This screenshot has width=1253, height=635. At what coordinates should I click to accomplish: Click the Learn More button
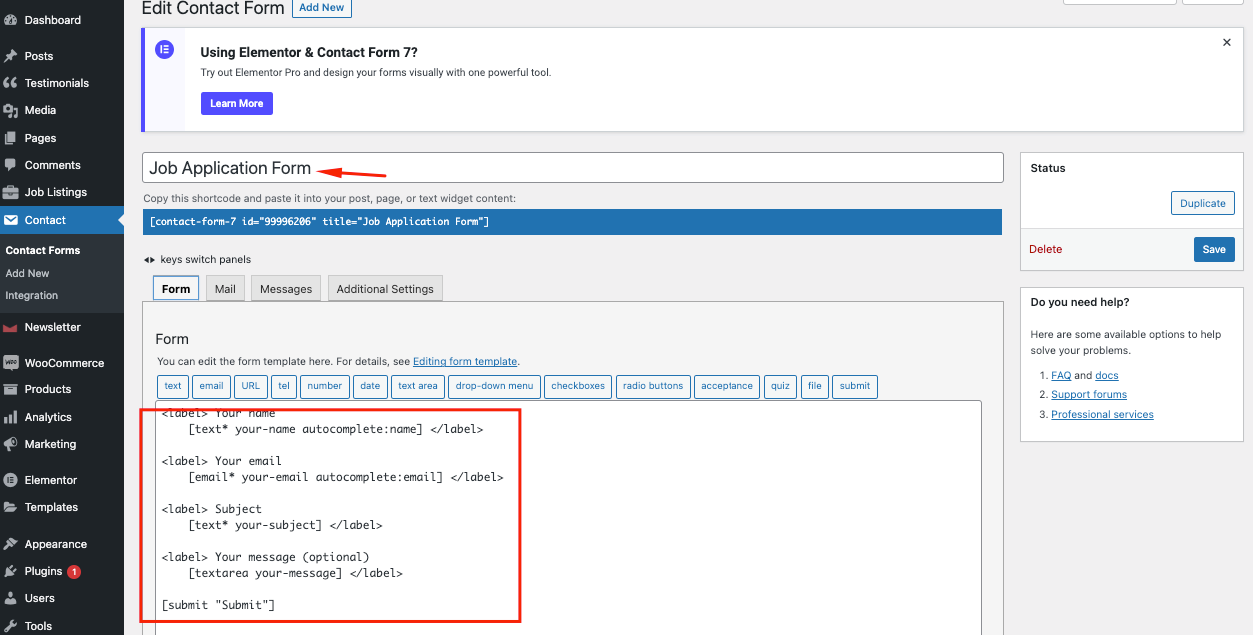236,103
